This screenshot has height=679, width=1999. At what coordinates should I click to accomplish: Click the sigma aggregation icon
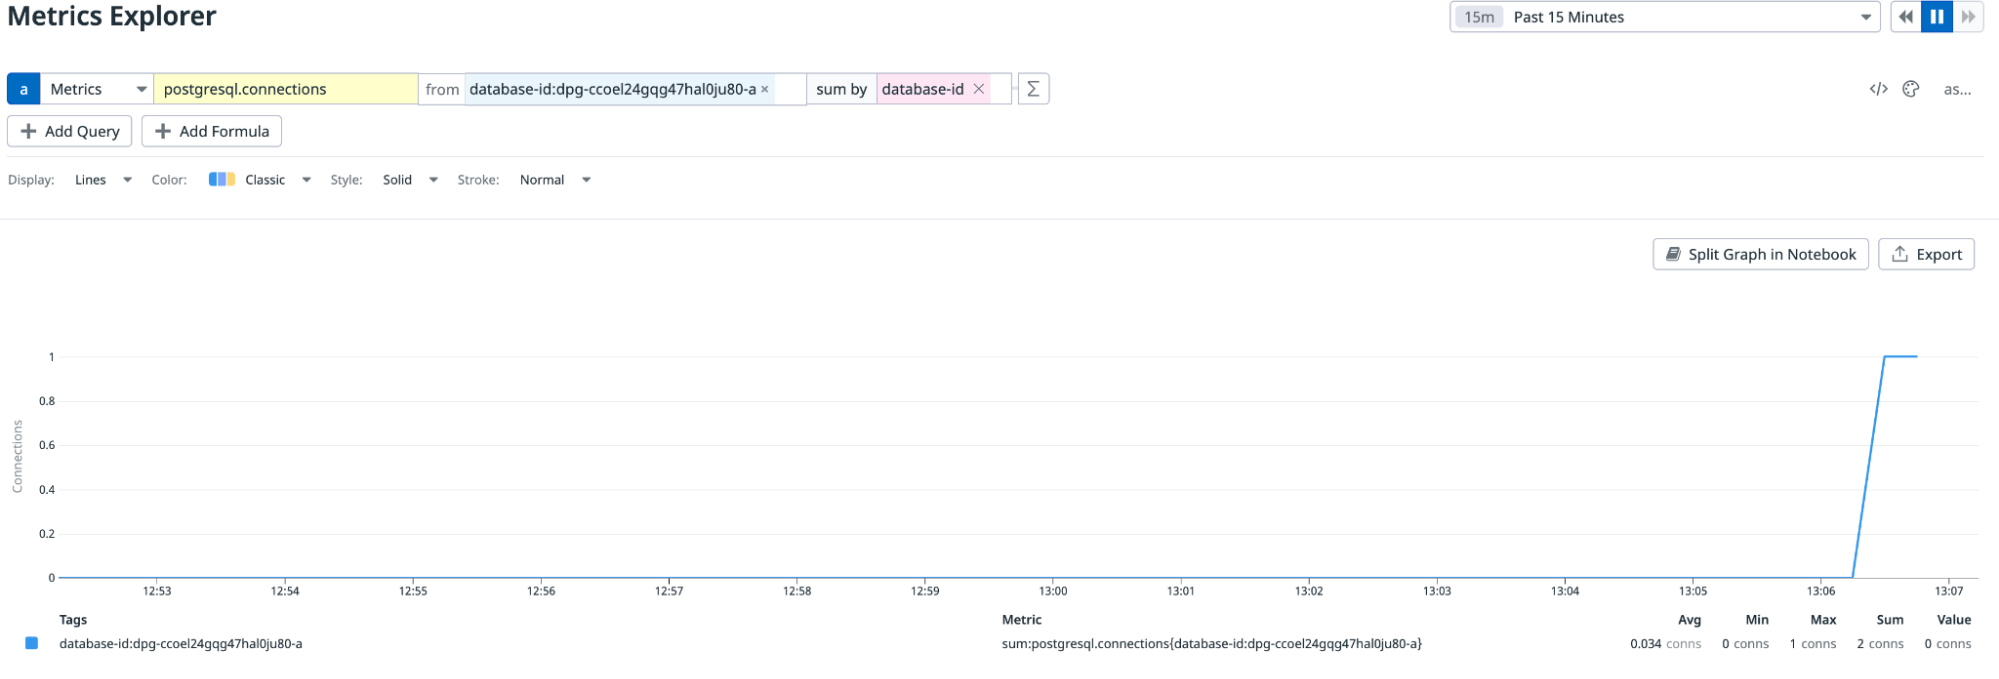tap(1033, 89)
